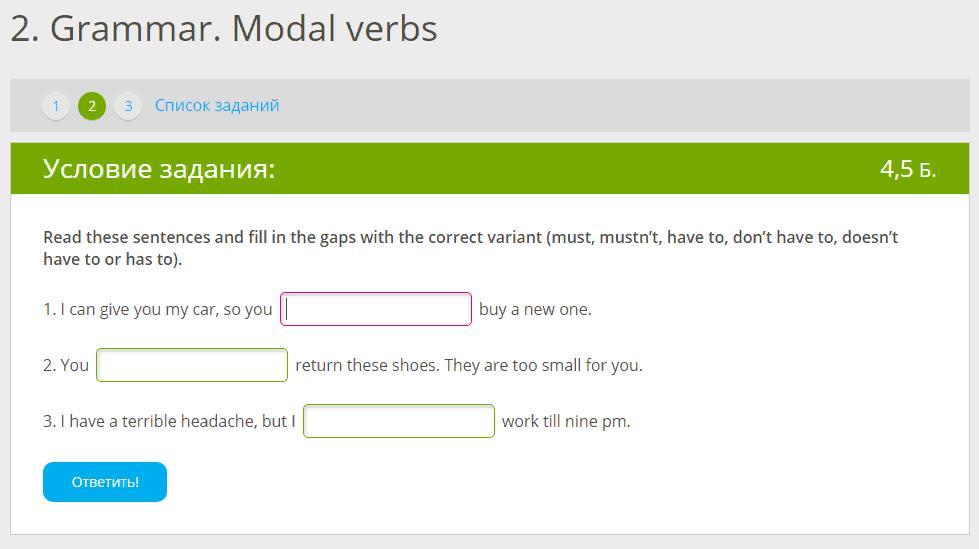Click the text "buy a new one."
Screen dimensions: 979x549
pos(535,309)
